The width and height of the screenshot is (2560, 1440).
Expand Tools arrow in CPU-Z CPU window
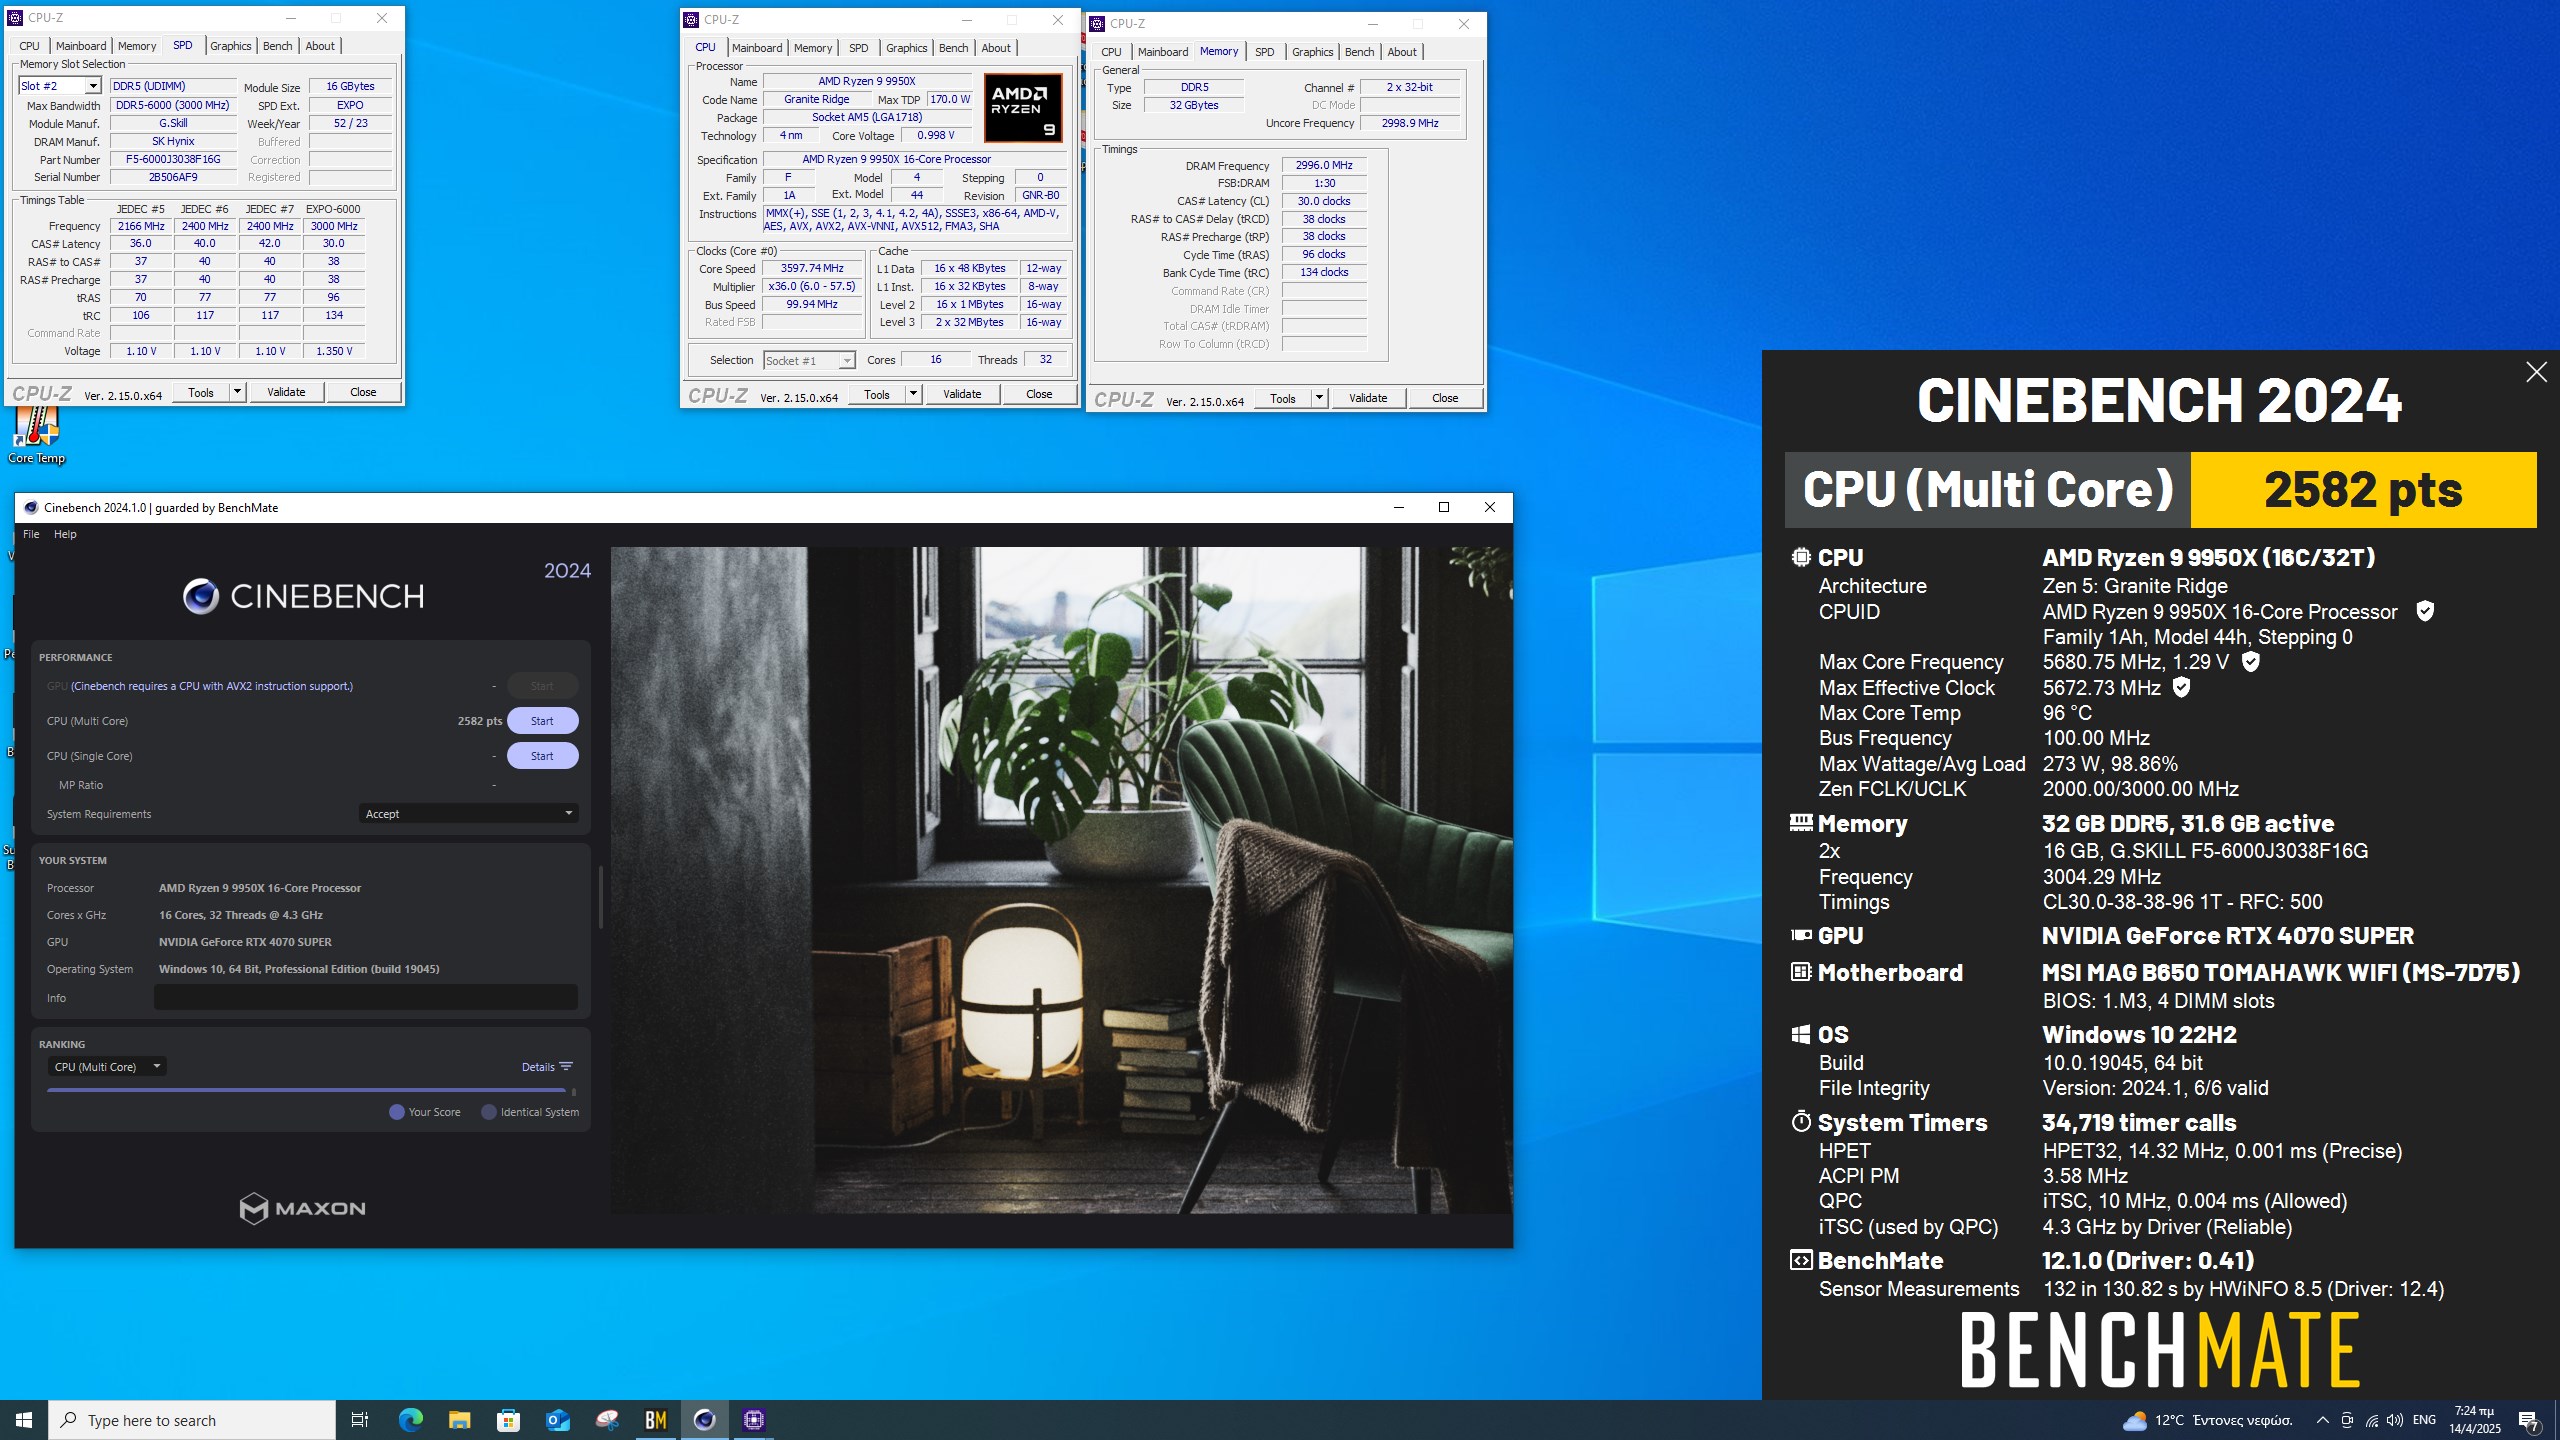click(x=913, y=394)
